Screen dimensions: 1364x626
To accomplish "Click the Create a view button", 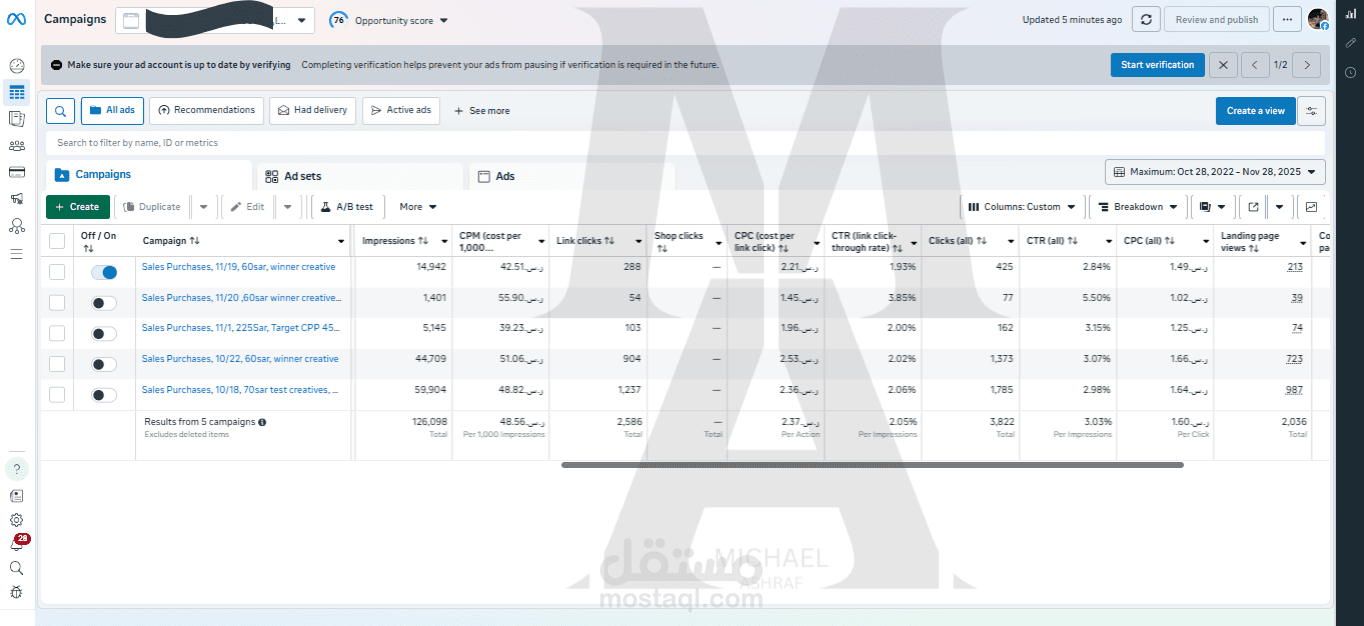I will tap(1255, 111).
